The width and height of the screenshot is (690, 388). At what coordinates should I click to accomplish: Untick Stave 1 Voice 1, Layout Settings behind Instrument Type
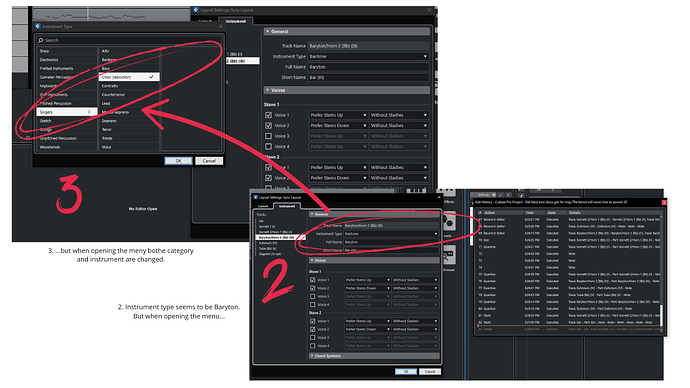(268, 115)
